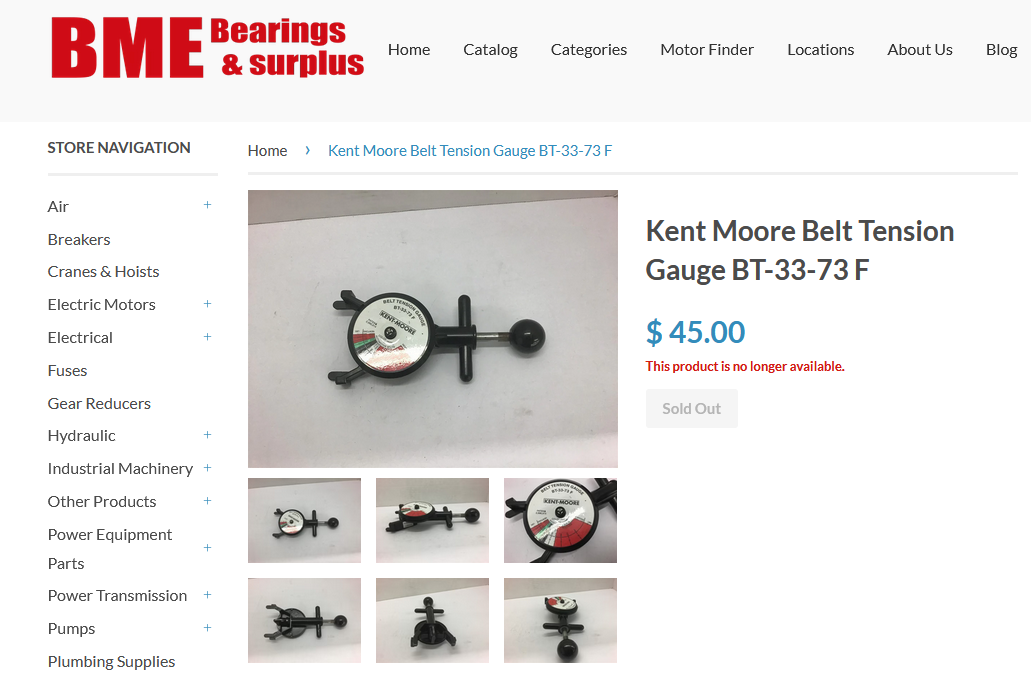The image size is (1031, 678).
Task: Click the BME Bearings & Surplus logo
Action: [x=207, y=48]
